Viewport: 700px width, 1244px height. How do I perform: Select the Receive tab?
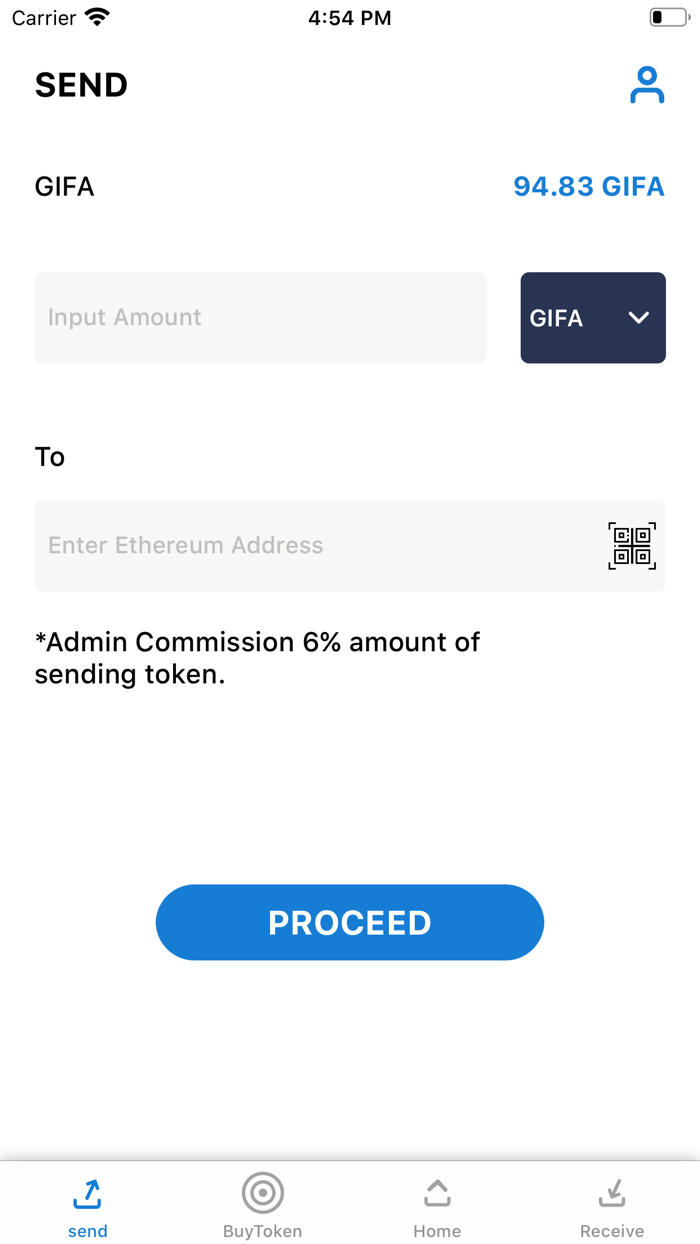coord(612,1203)
